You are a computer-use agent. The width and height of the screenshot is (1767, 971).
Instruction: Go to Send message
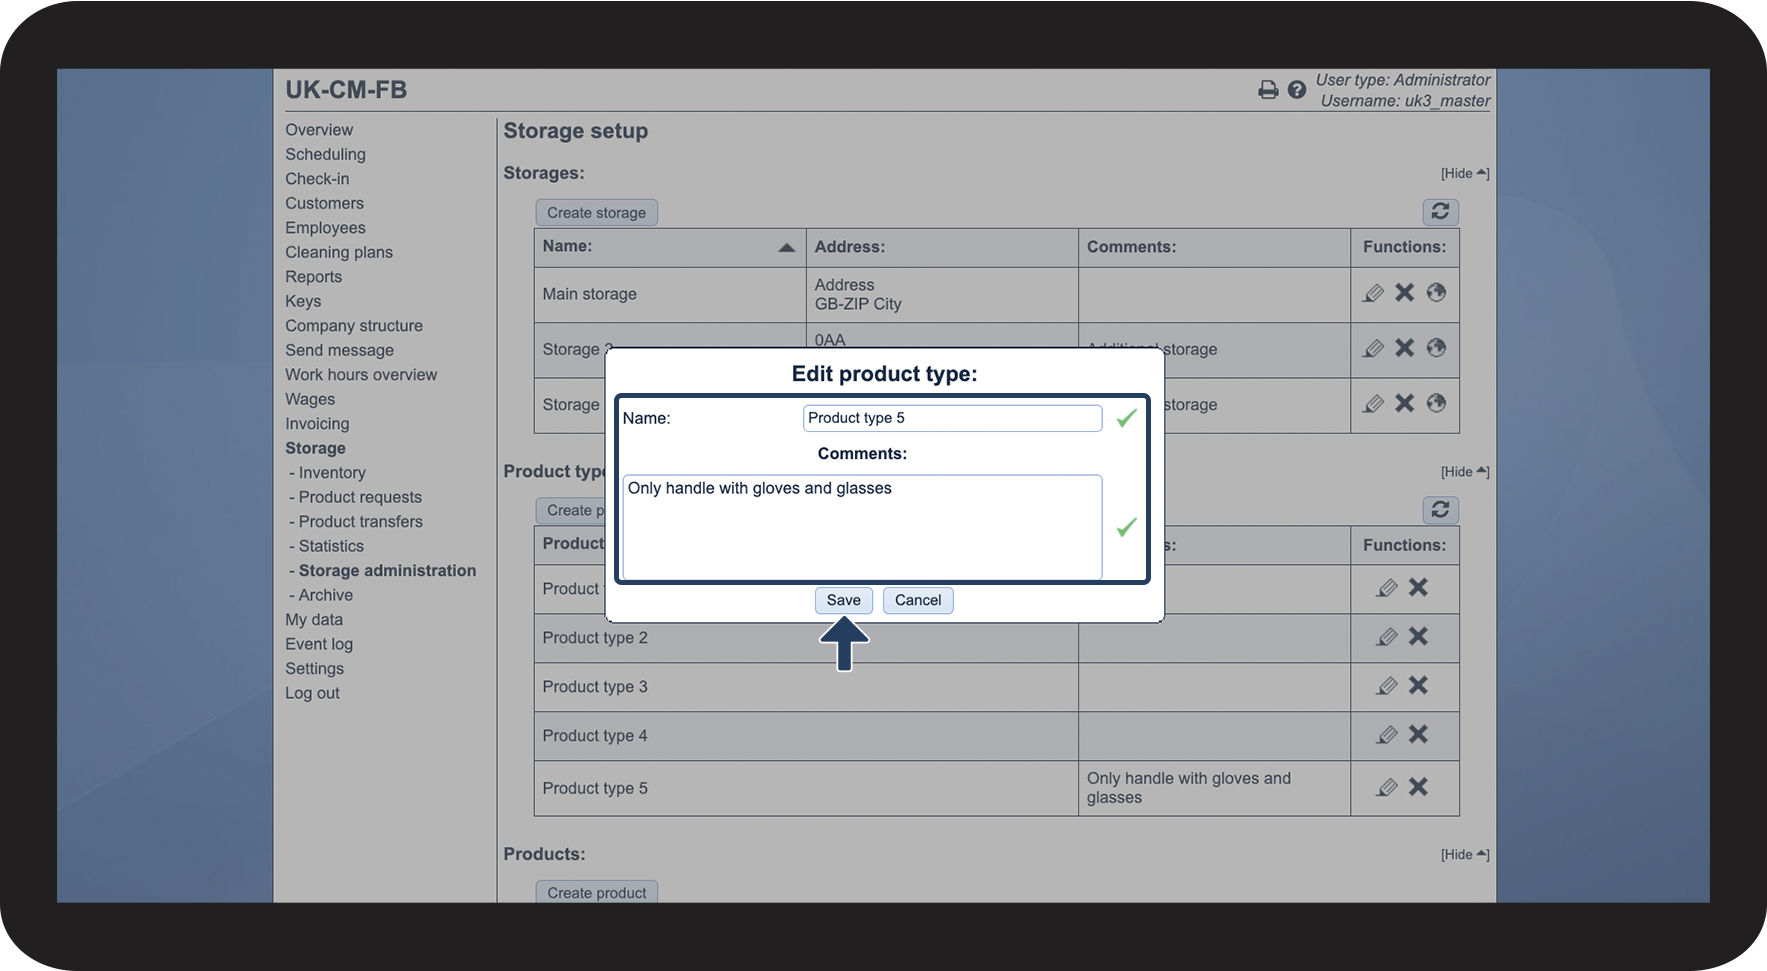click(x=339, y=350)
